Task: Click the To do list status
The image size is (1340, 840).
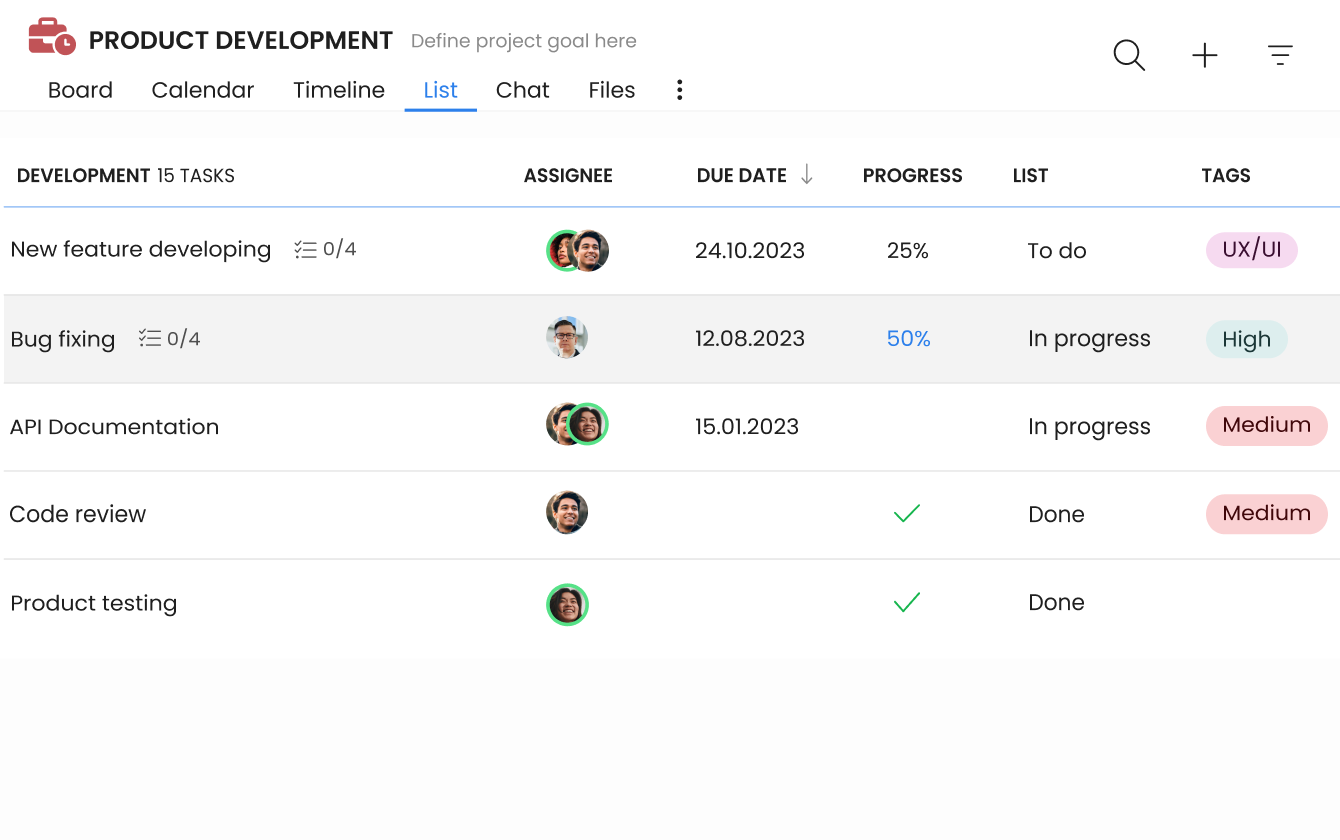Action: pos(1057,250)
